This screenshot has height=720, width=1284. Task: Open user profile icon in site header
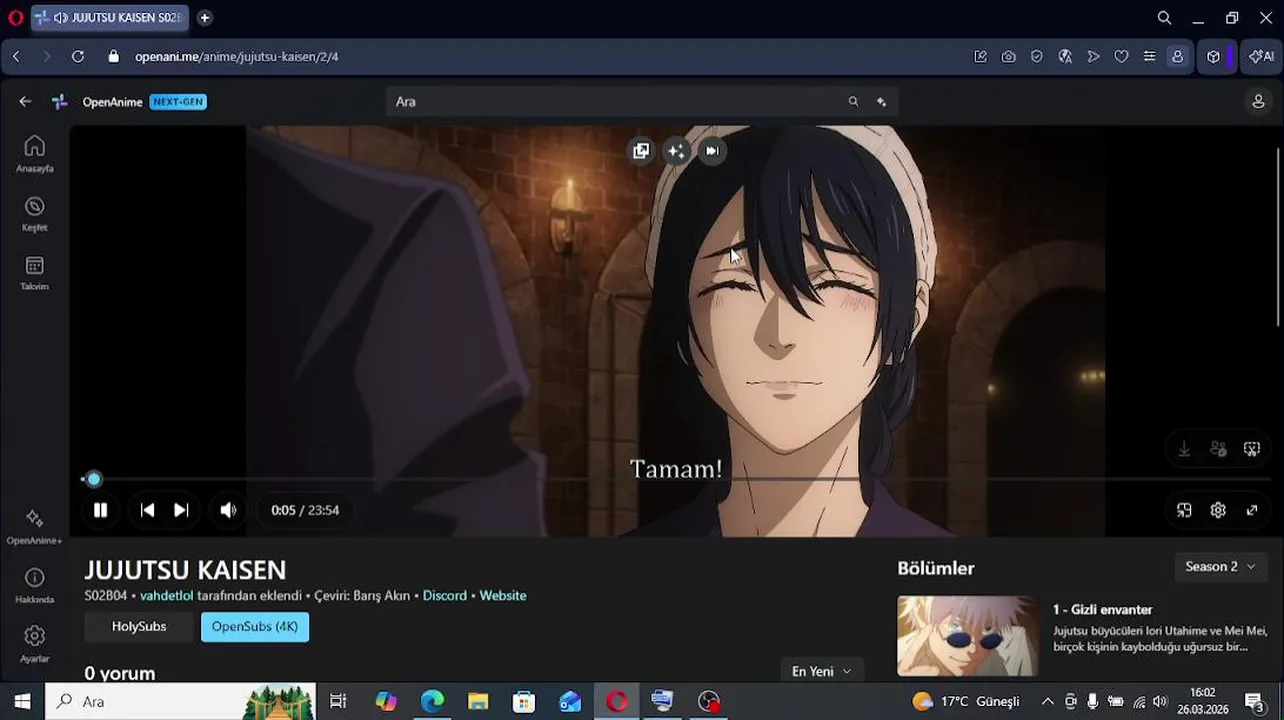click(1258, 101)
